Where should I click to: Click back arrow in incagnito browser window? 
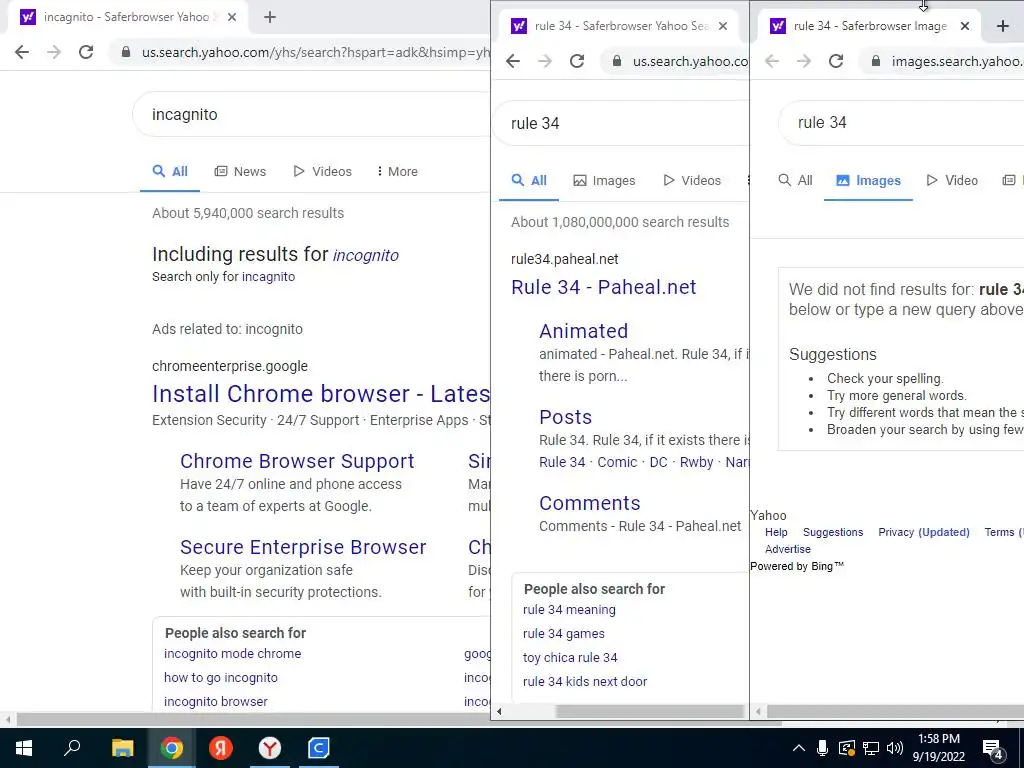22,52
